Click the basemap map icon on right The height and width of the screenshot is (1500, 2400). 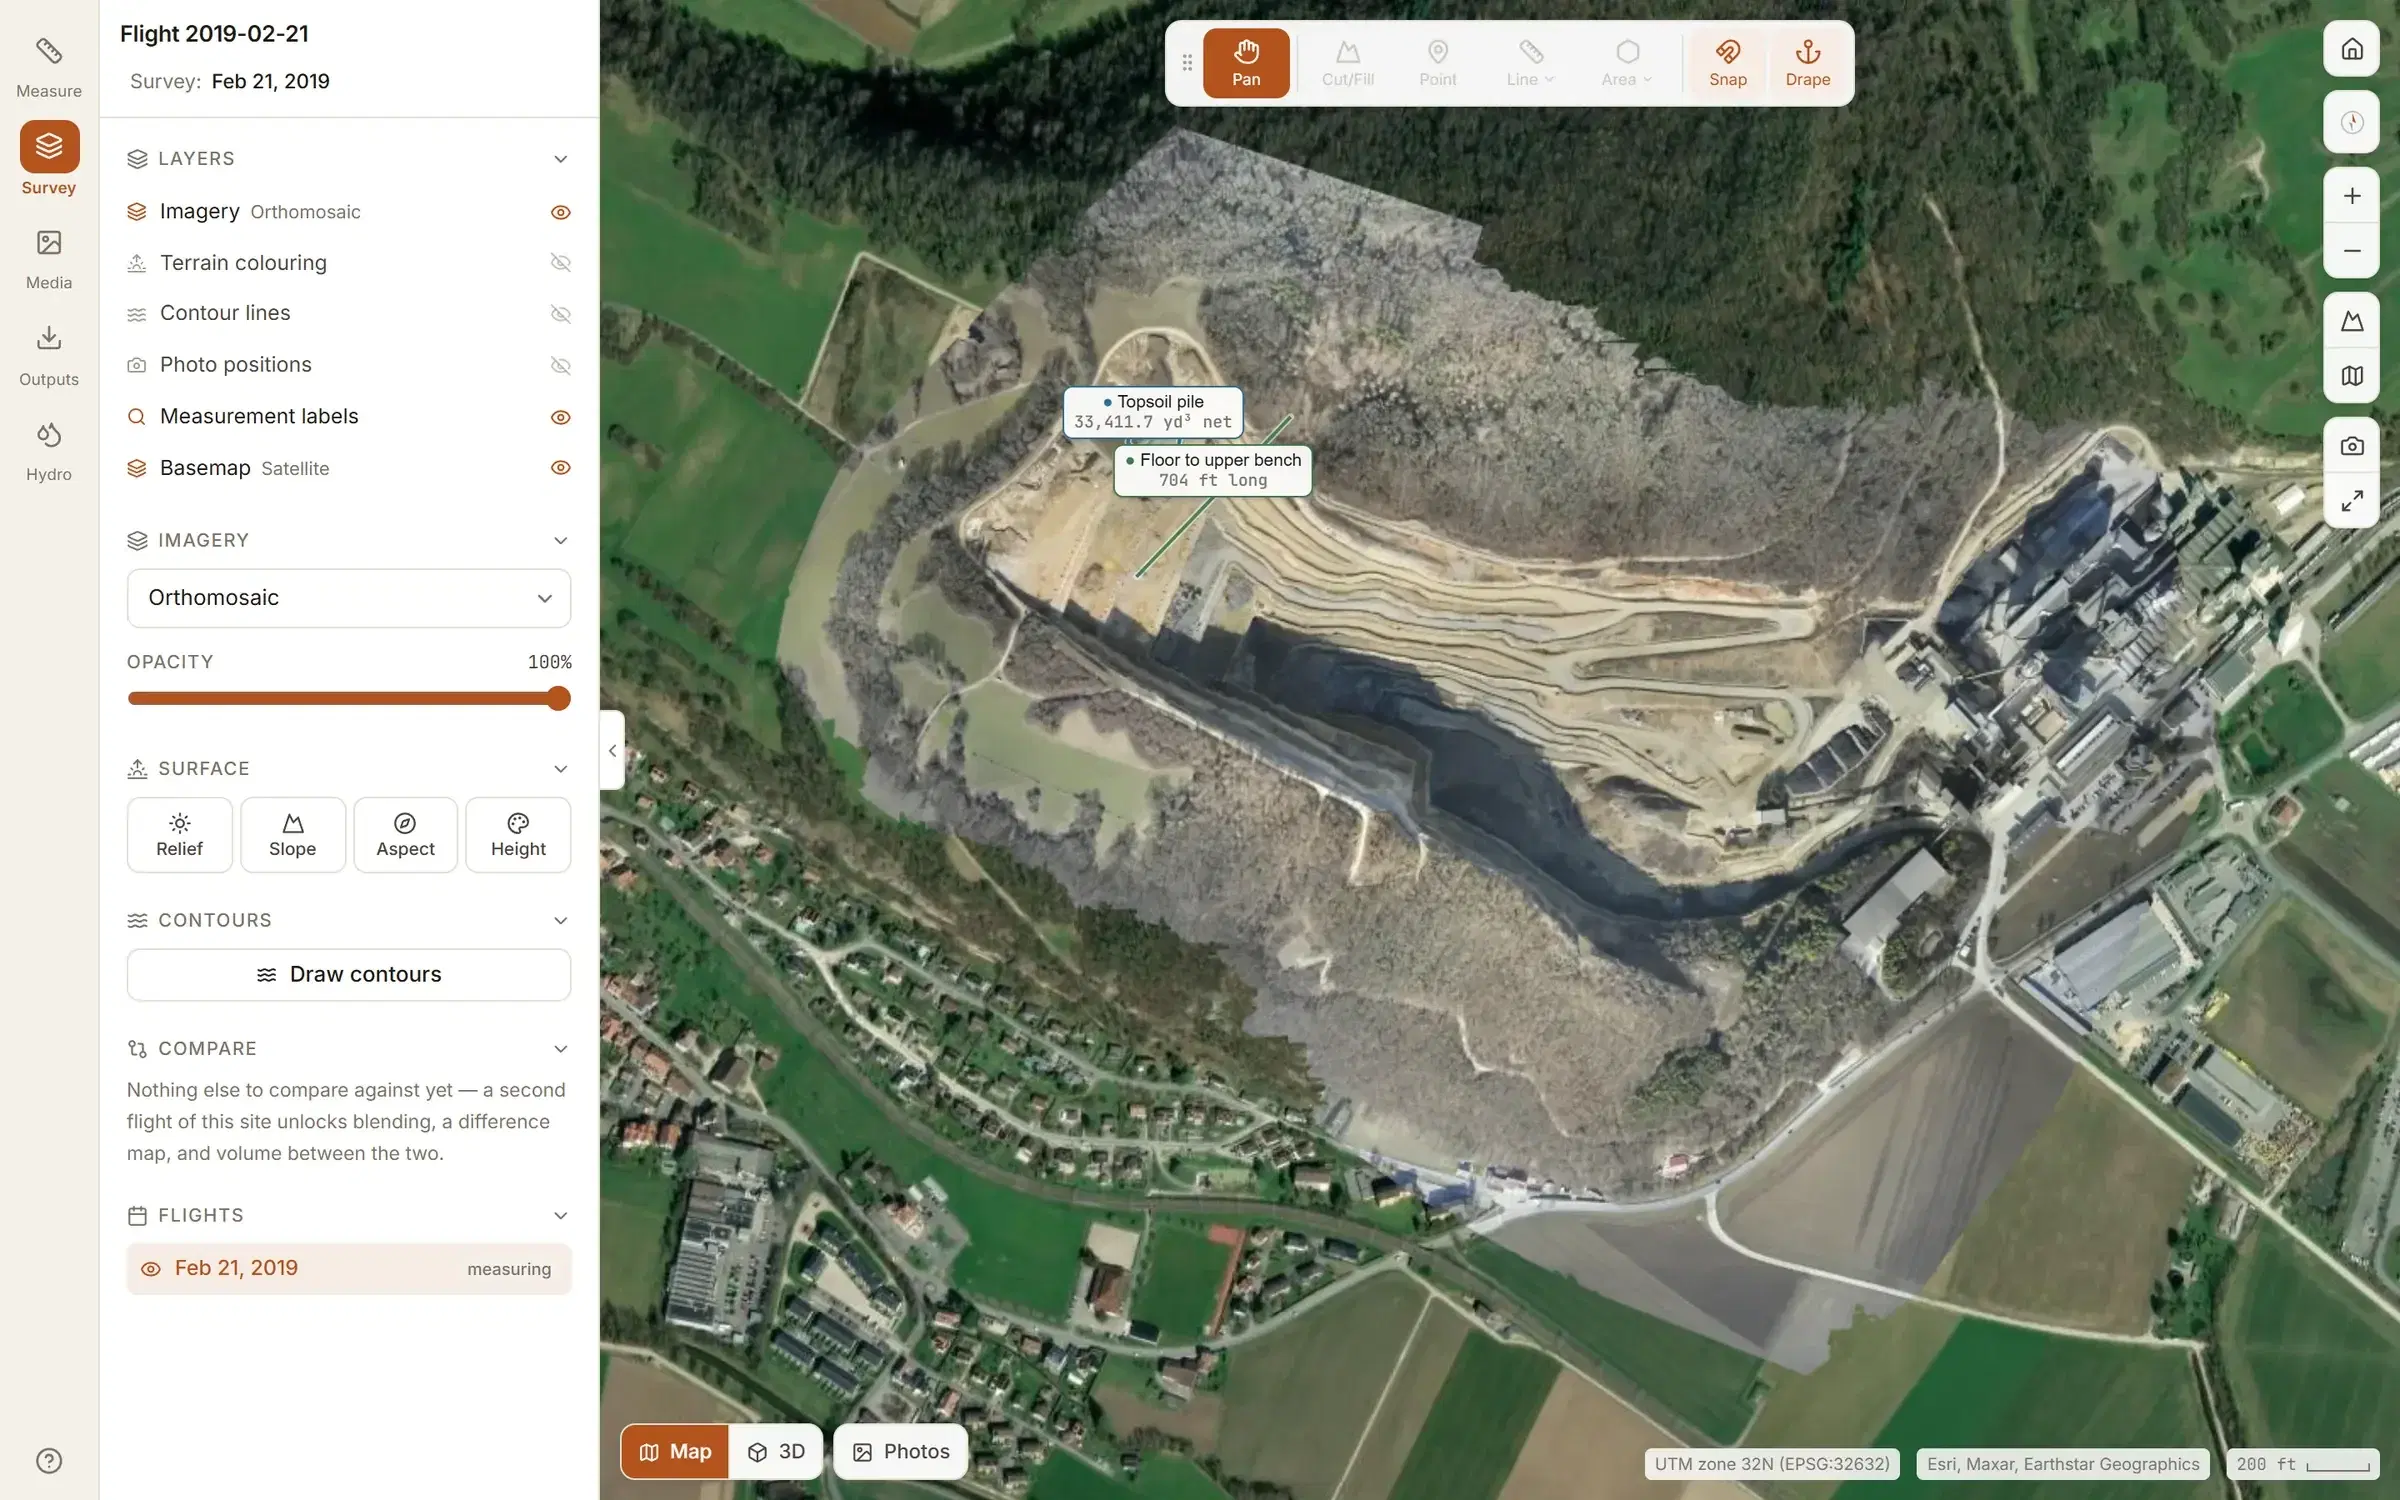coord(2352,376)
